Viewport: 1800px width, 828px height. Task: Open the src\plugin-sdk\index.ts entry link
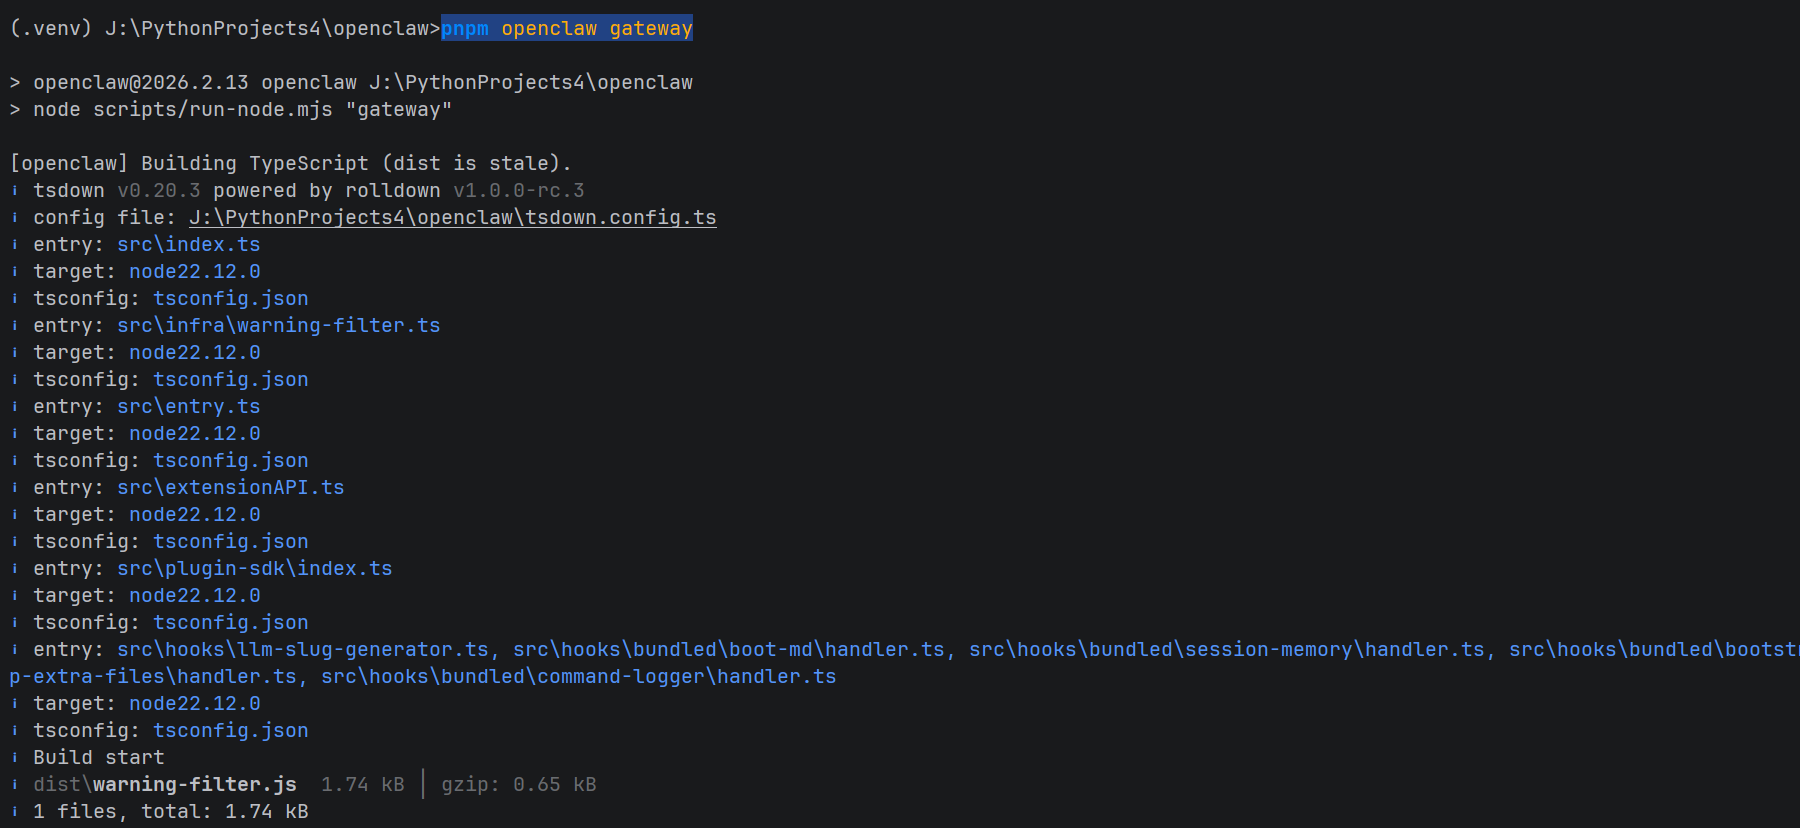coord(254,569)
